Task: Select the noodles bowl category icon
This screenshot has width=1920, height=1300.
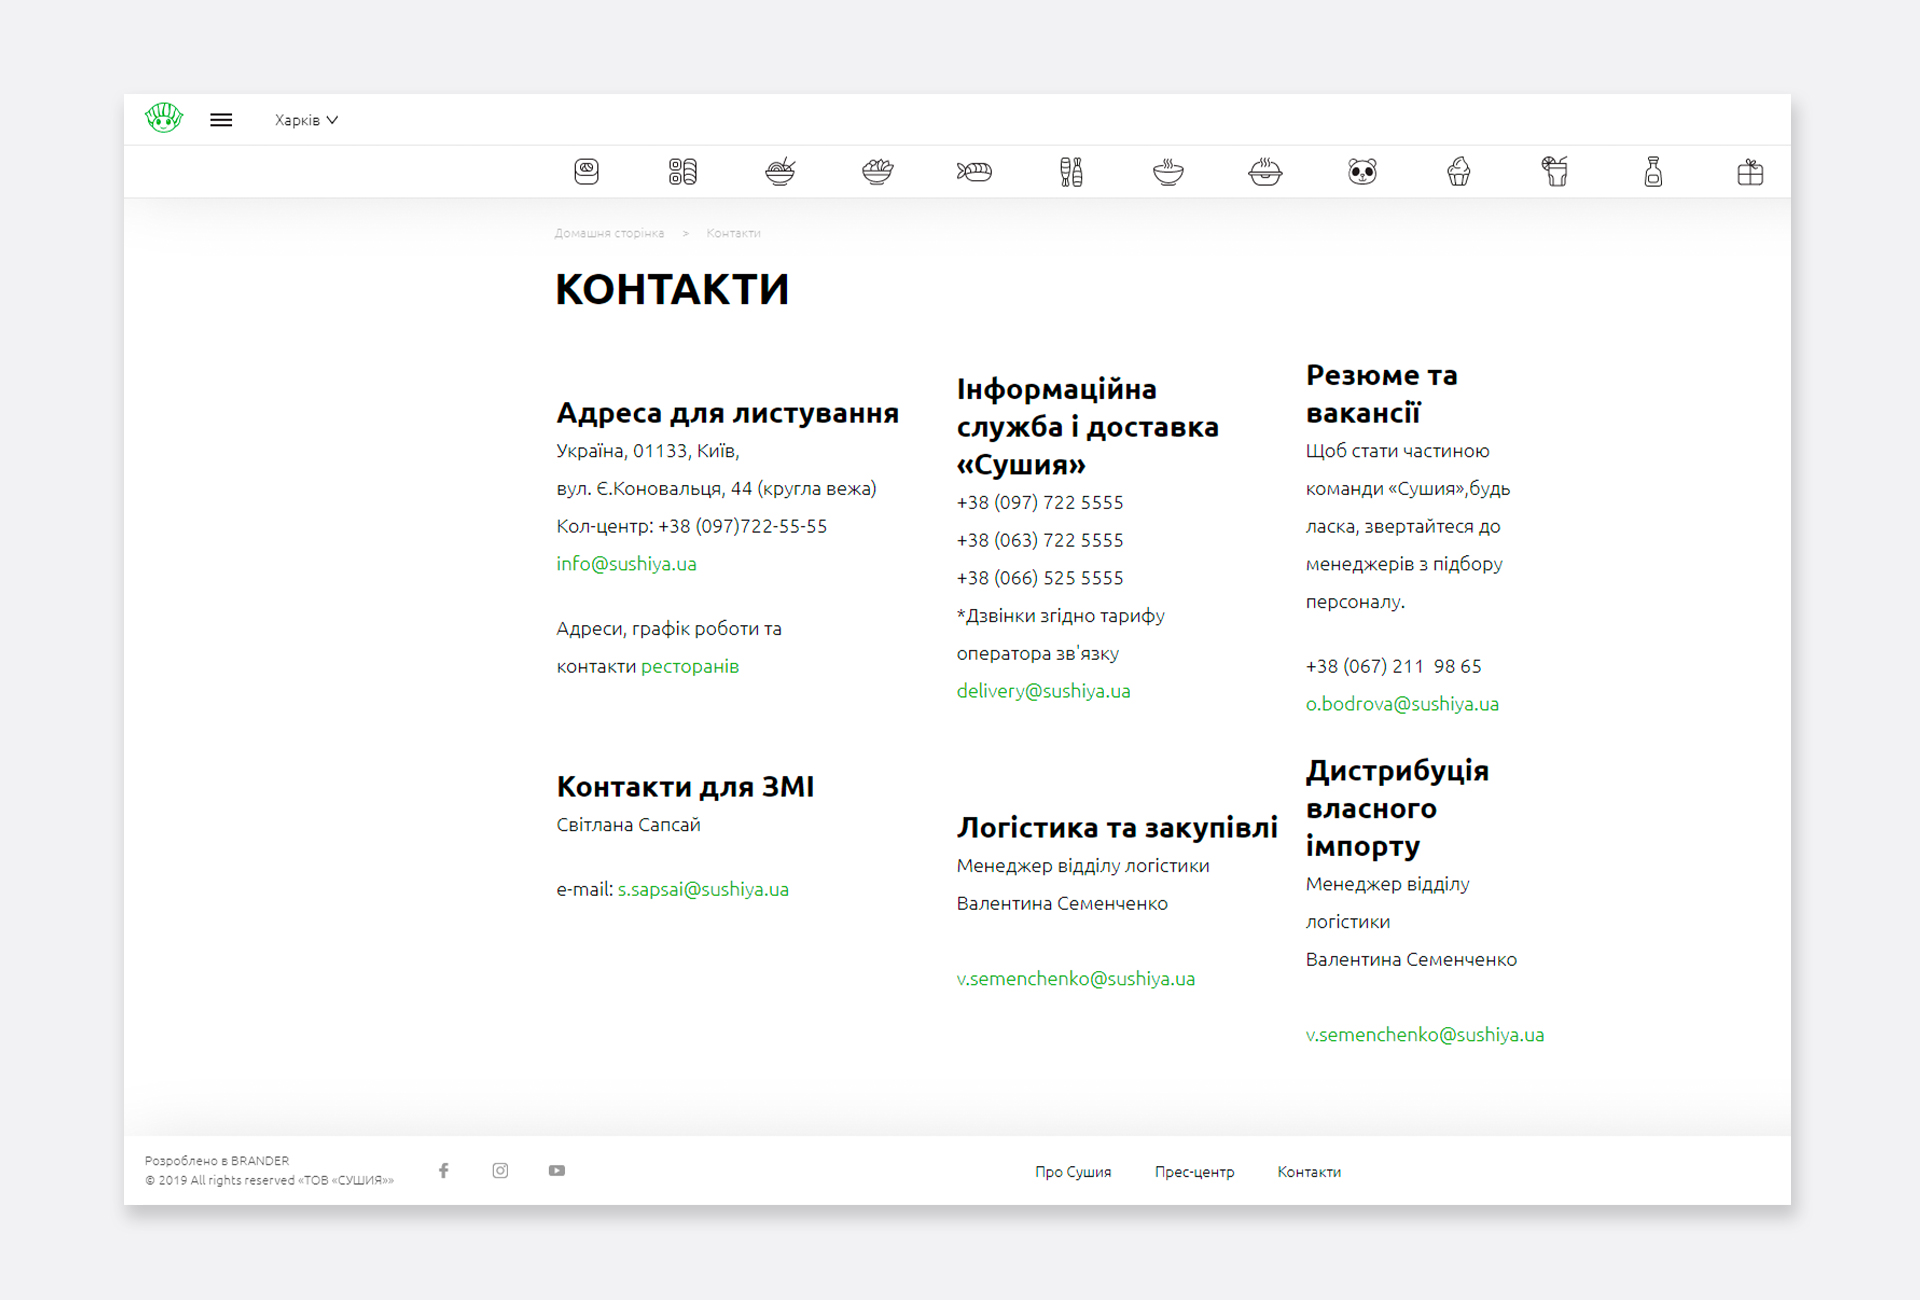Action: [780, 171]
